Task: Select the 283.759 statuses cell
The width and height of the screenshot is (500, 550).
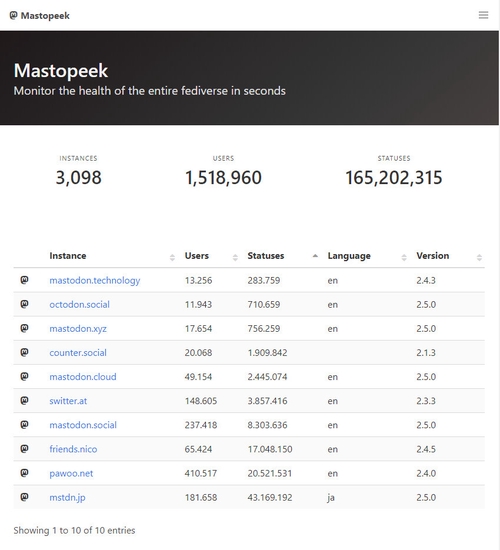Action: click(264, 280)
